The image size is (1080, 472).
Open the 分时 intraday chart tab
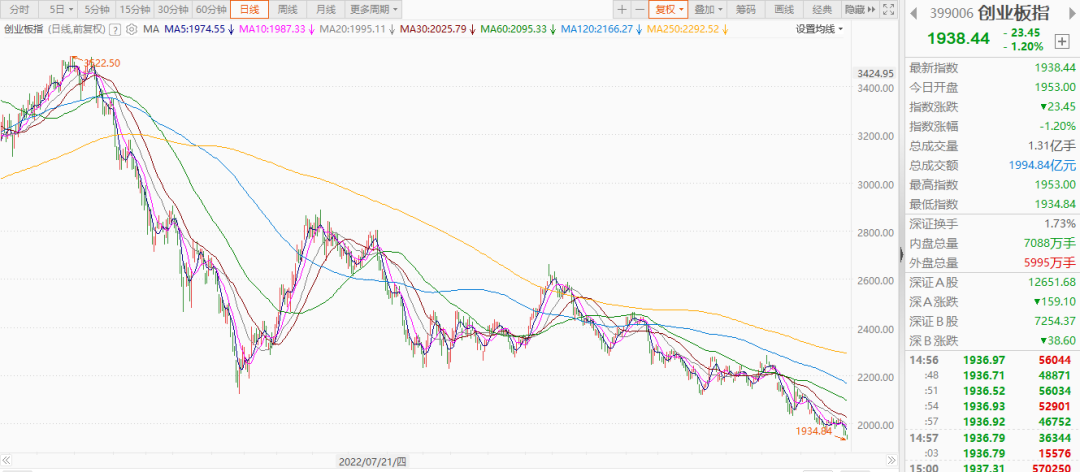click(21, 10)
